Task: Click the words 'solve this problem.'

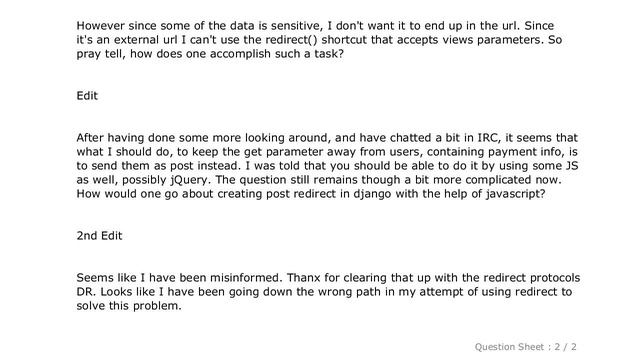Action: coord(129,306)
